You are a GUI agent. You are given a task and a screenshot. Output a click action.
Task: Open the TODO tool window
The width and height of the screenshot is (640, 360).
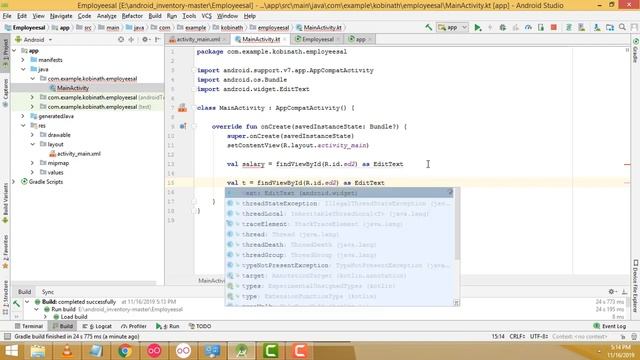[x=200, y=326]
